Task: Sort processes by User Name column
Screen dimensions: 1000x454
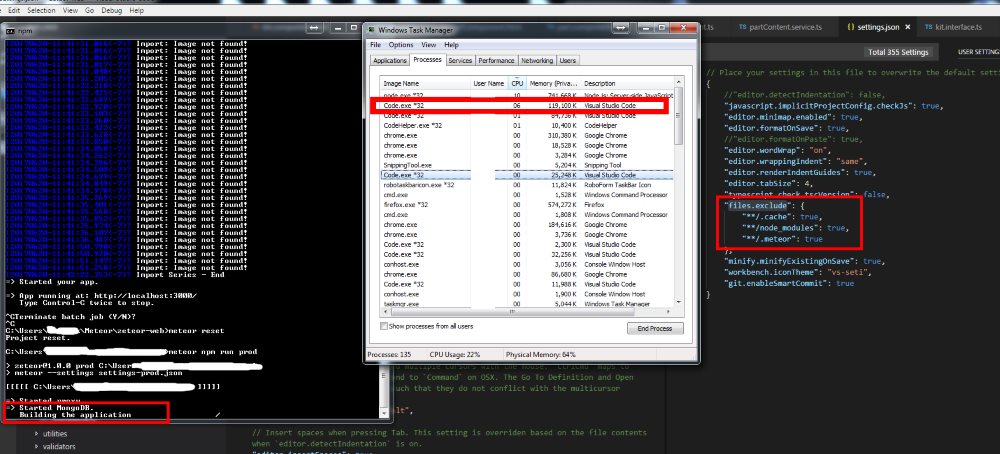Action: click(x=489, y=84)
